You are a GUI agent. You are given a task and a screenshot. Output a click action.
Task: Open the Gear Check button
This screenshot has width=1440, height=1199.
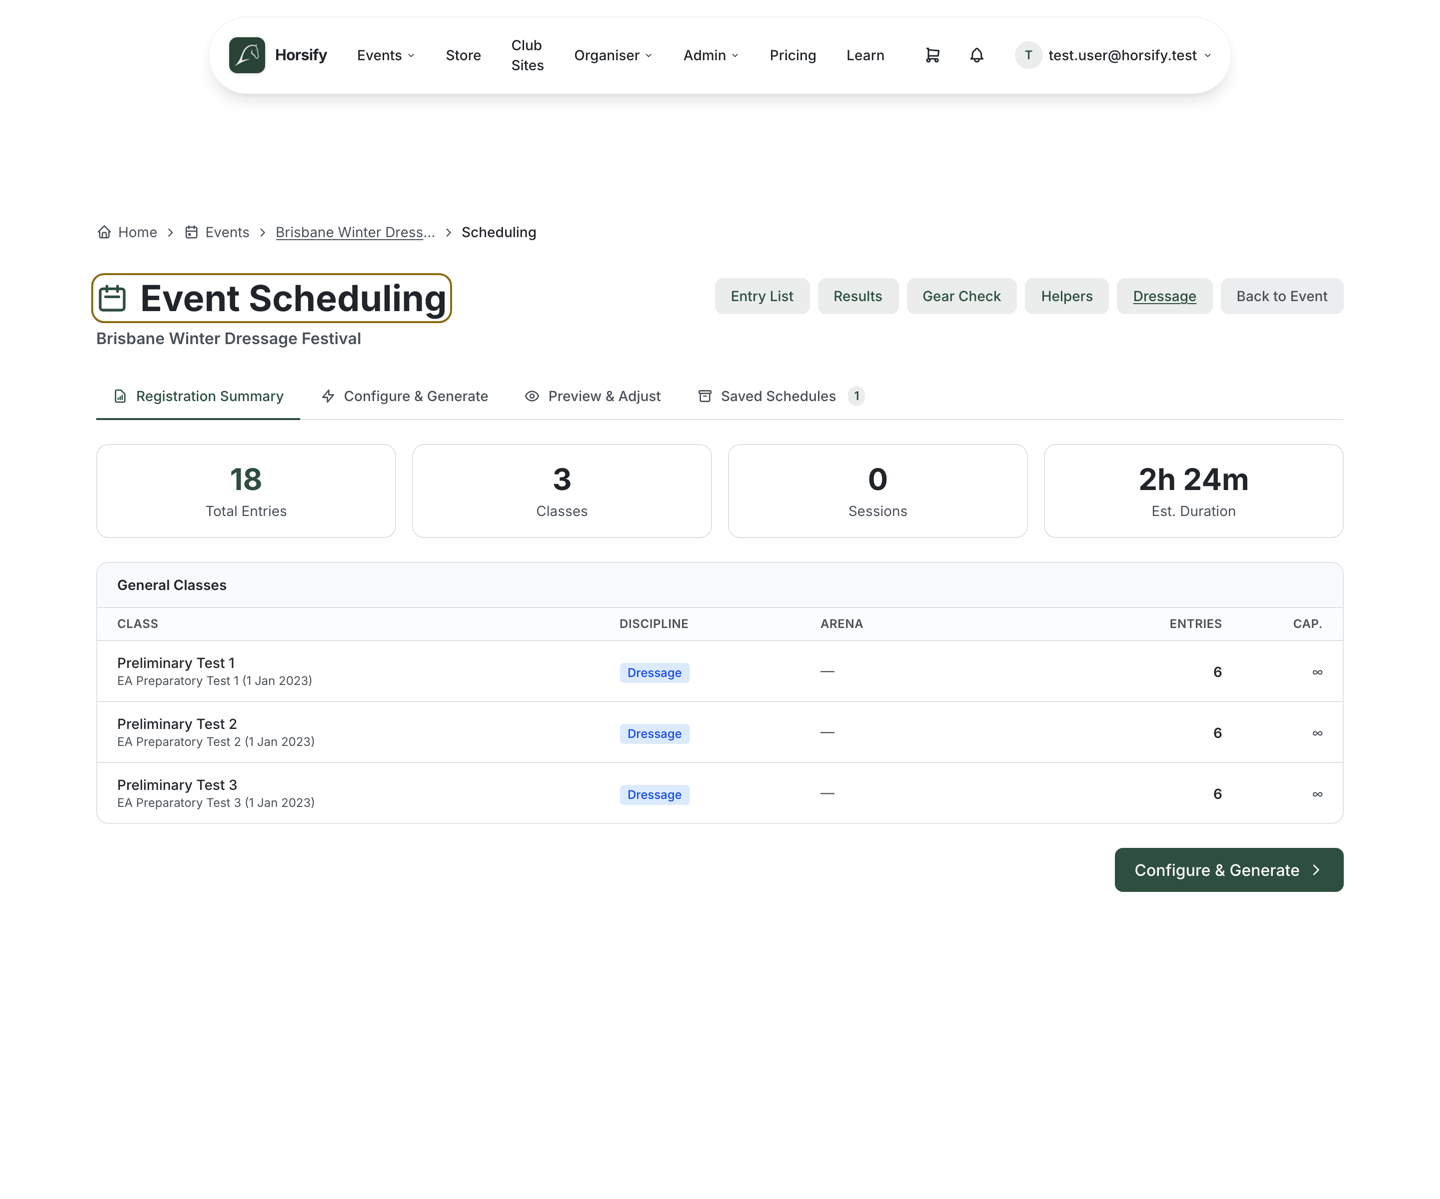[x=961, y=296]
